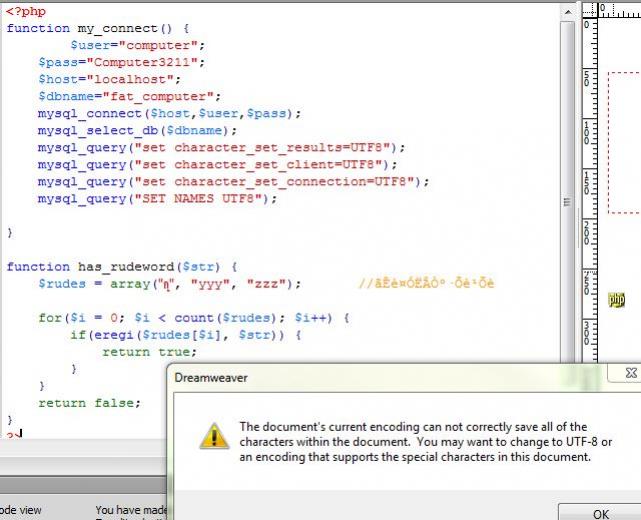Click the encoding warning message text
Viewport: 641px width, 520px height.
coord(426,442)
